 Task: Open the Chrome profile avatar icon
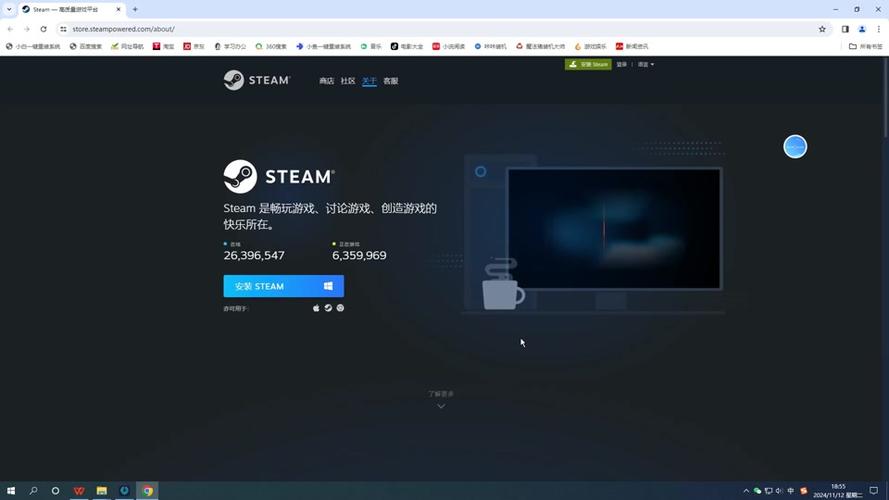862,29
